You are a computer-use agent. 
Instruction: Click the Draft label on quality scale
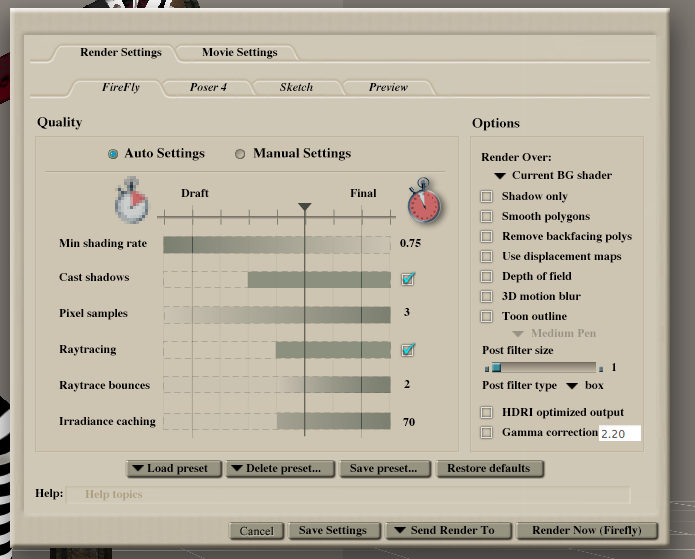pos(195,193)
